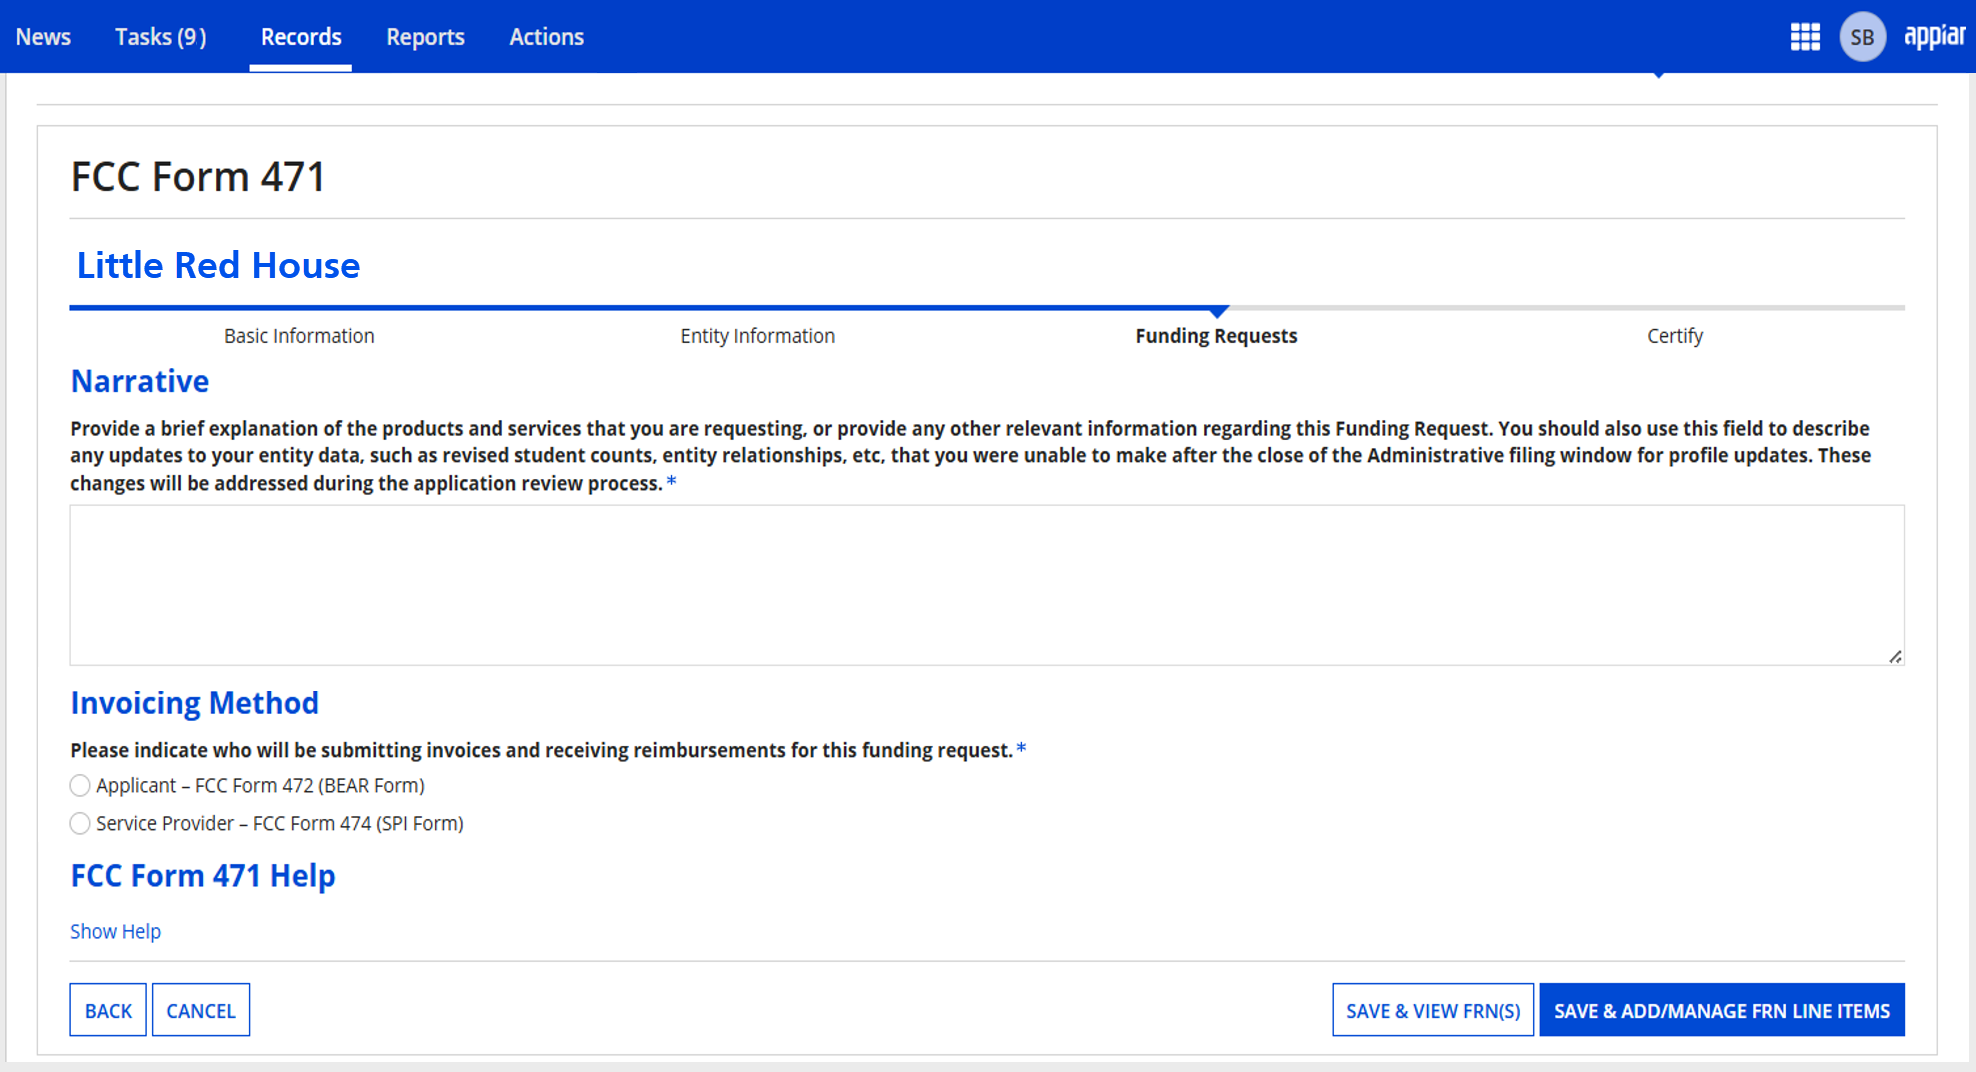
Task: Switch to the Records tab
Action: [x=301, y=37]
